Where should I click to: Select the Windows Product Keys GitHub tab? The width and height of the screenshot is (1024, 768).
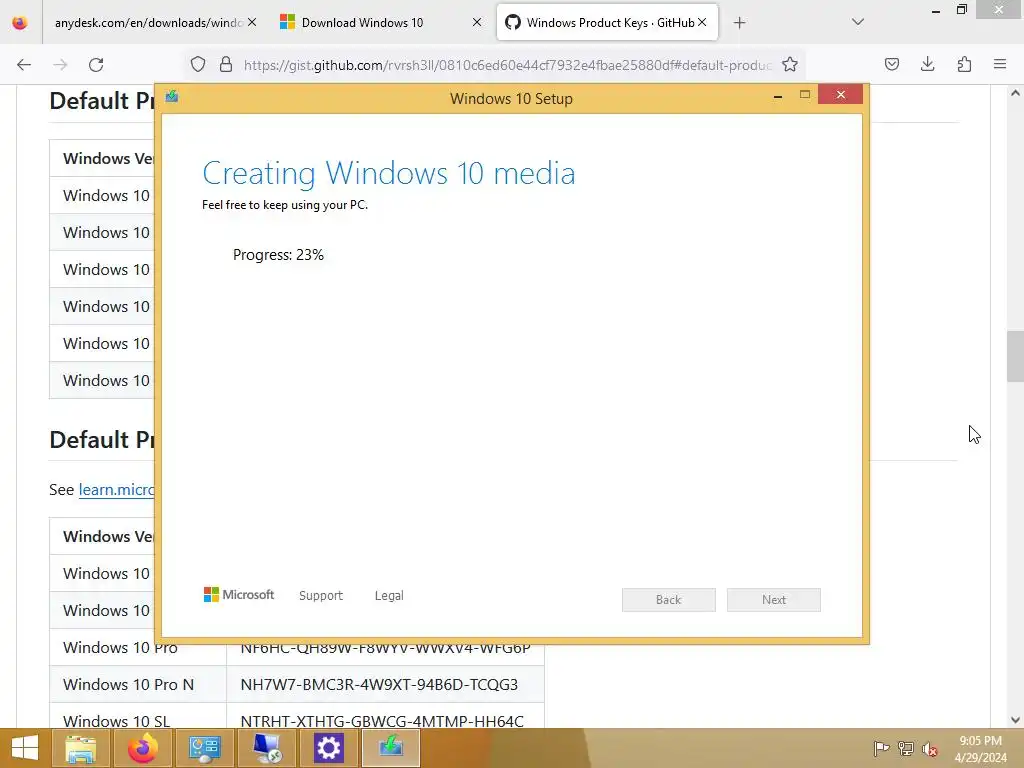click(x=607, y=23)
